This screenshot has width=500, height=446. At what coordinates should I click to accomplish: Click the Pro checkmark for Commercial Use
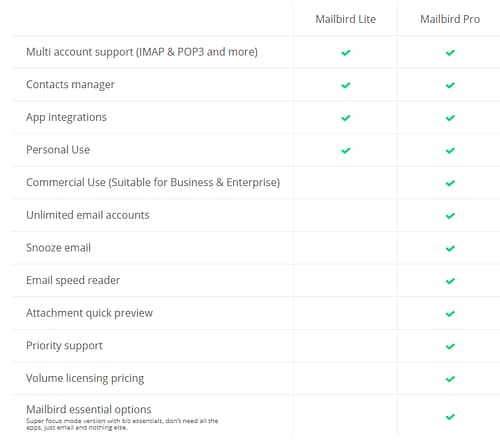tap(450, 183)
